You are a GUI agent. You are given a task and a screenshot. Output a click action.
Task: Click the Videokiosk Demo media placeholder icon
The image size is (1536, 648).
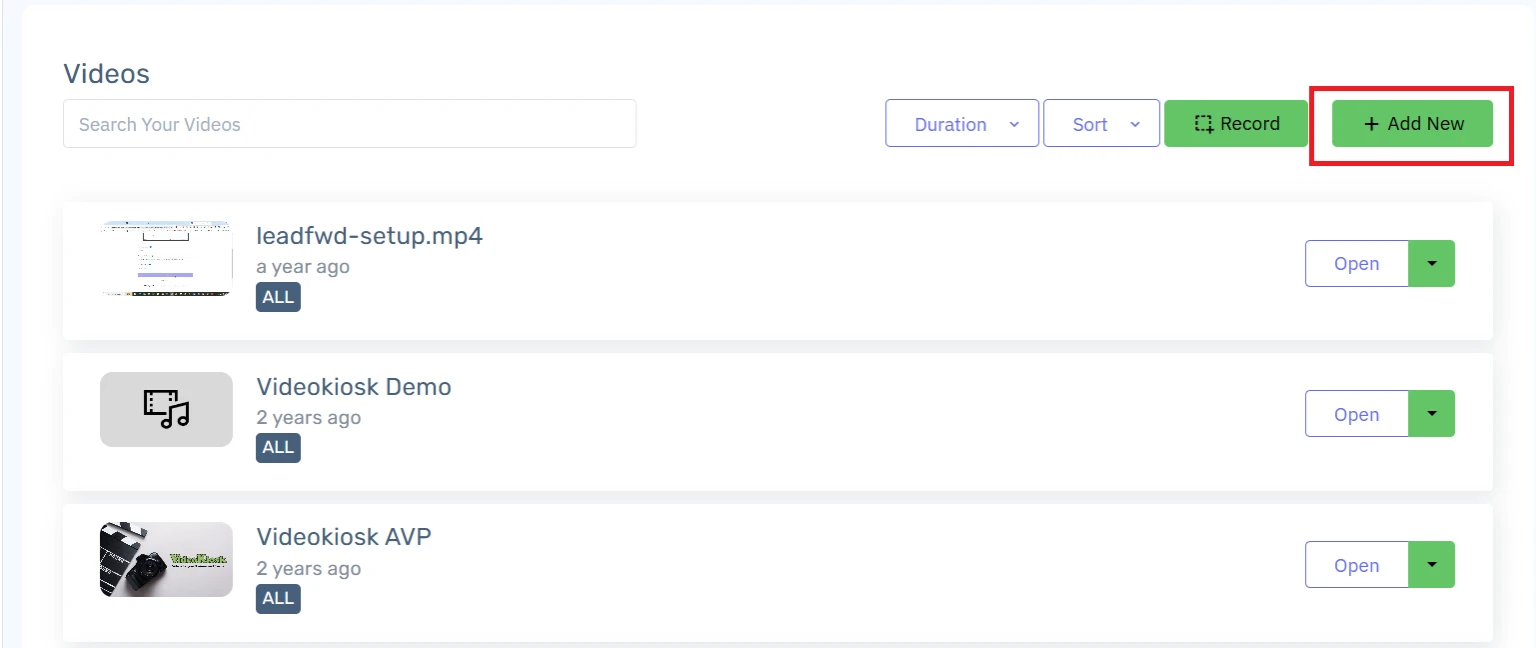point(166,409)
